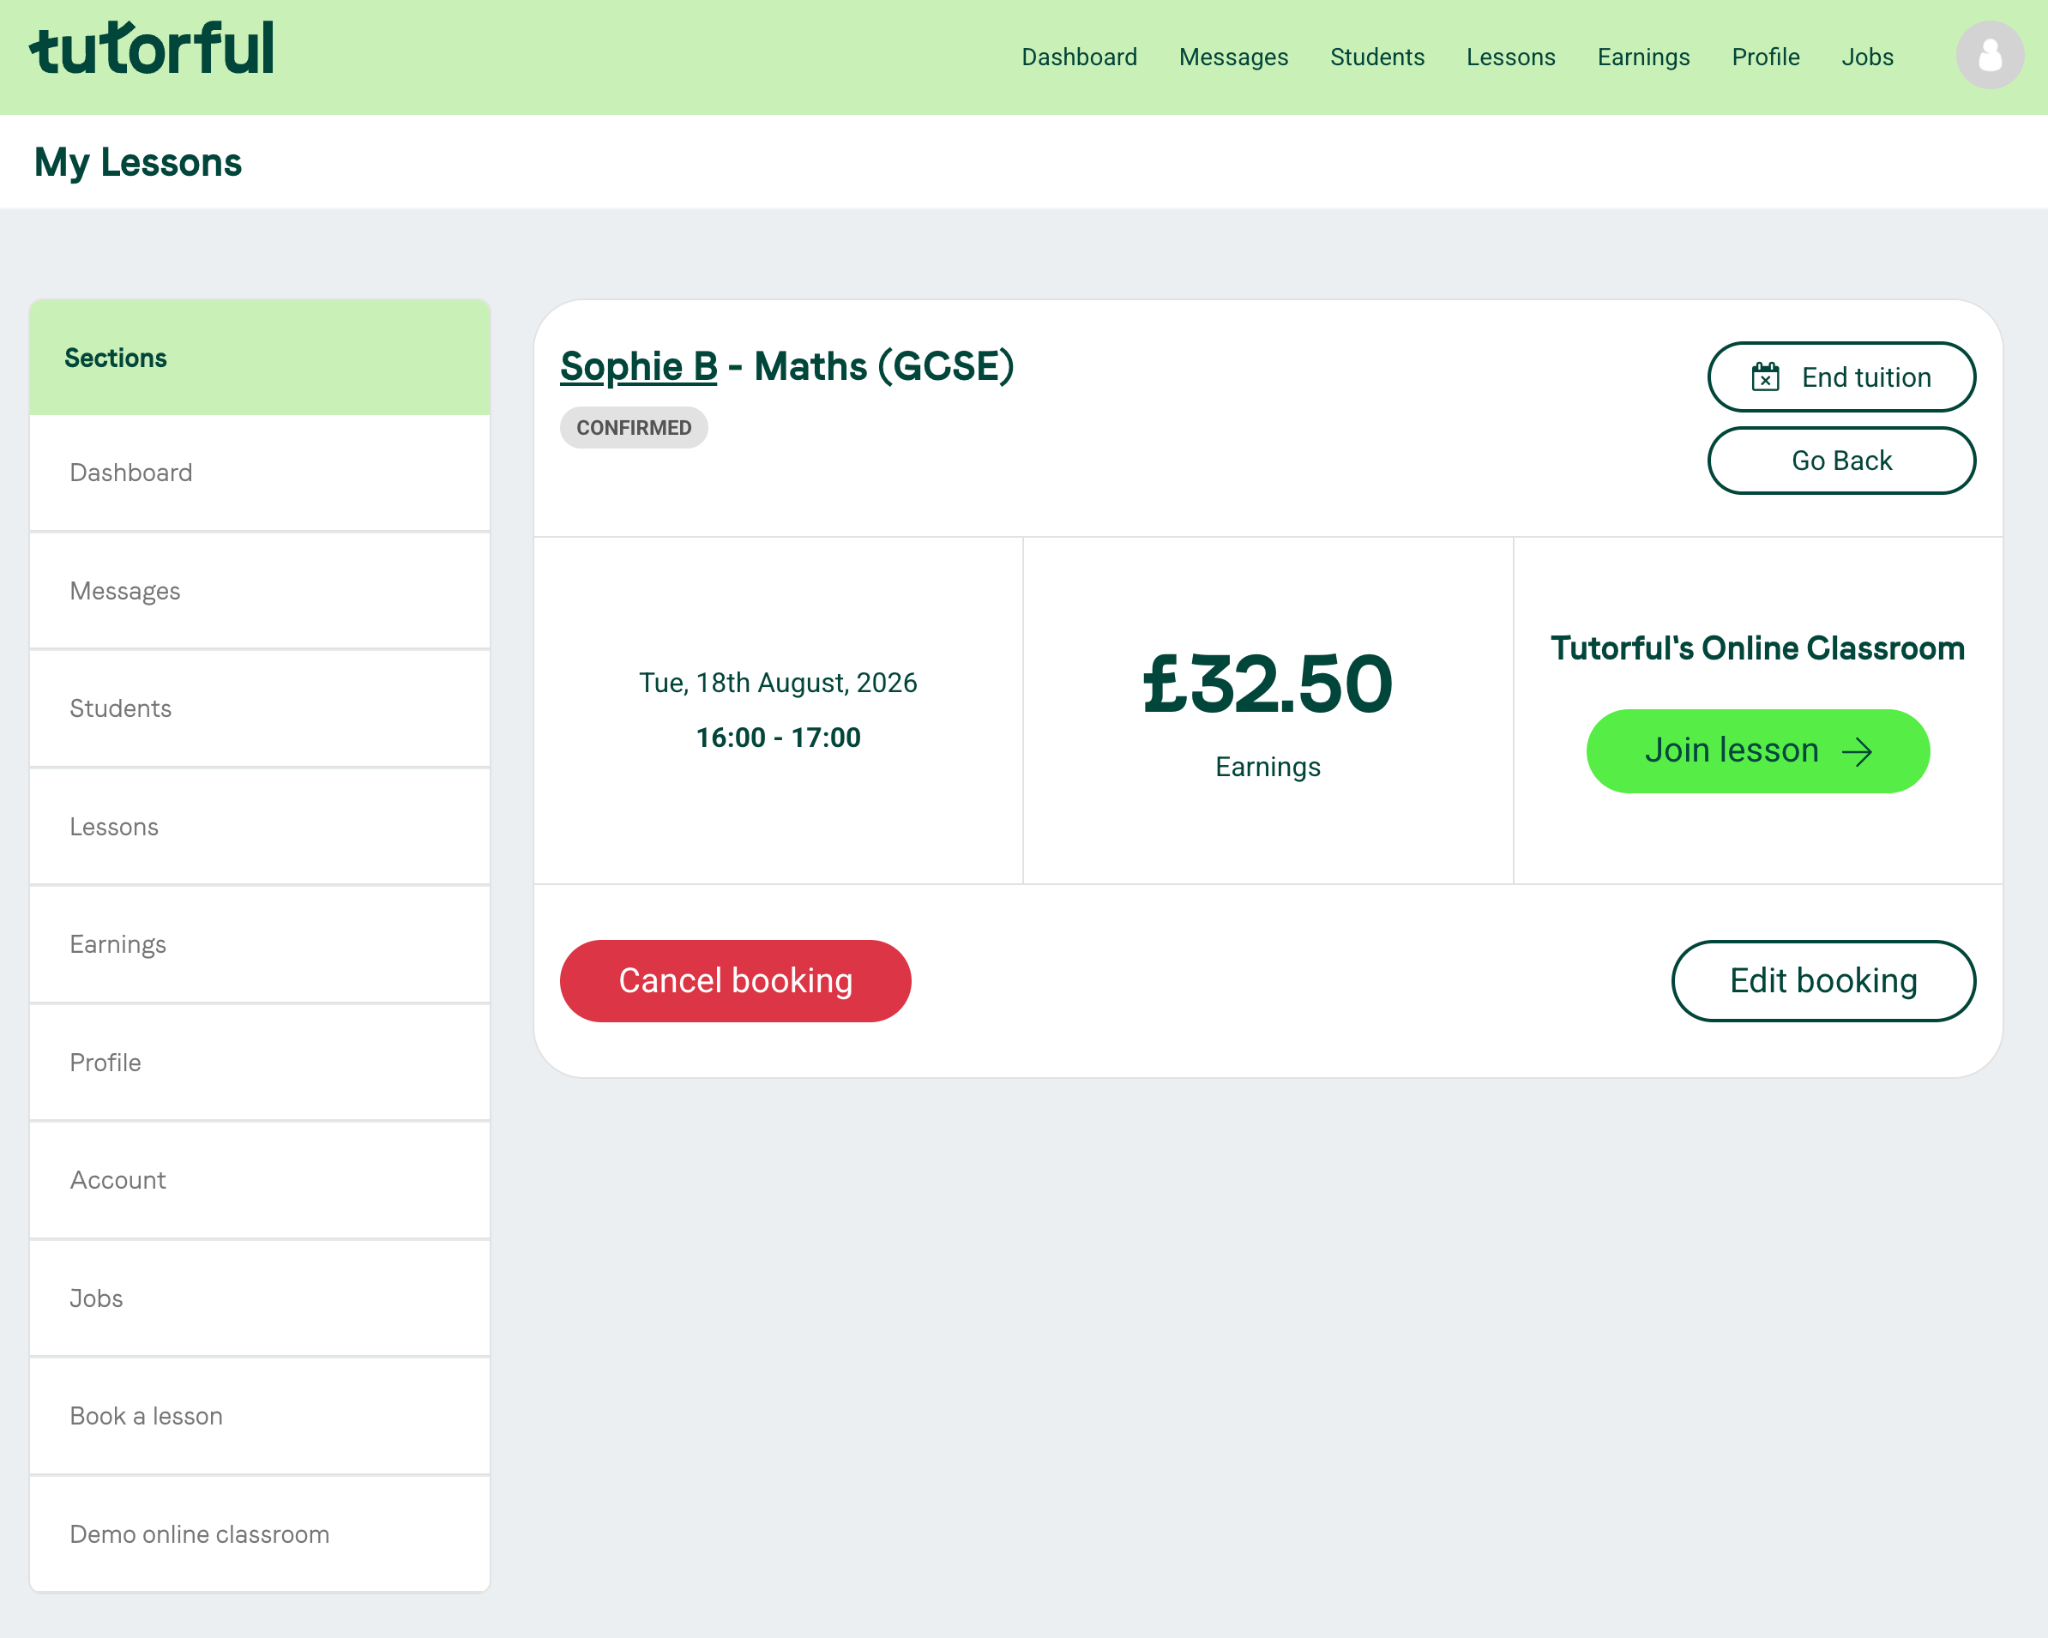Go to Students in the top navigation
Viewport: 2048px width, 1638px height.
[x=1377, y=57]
